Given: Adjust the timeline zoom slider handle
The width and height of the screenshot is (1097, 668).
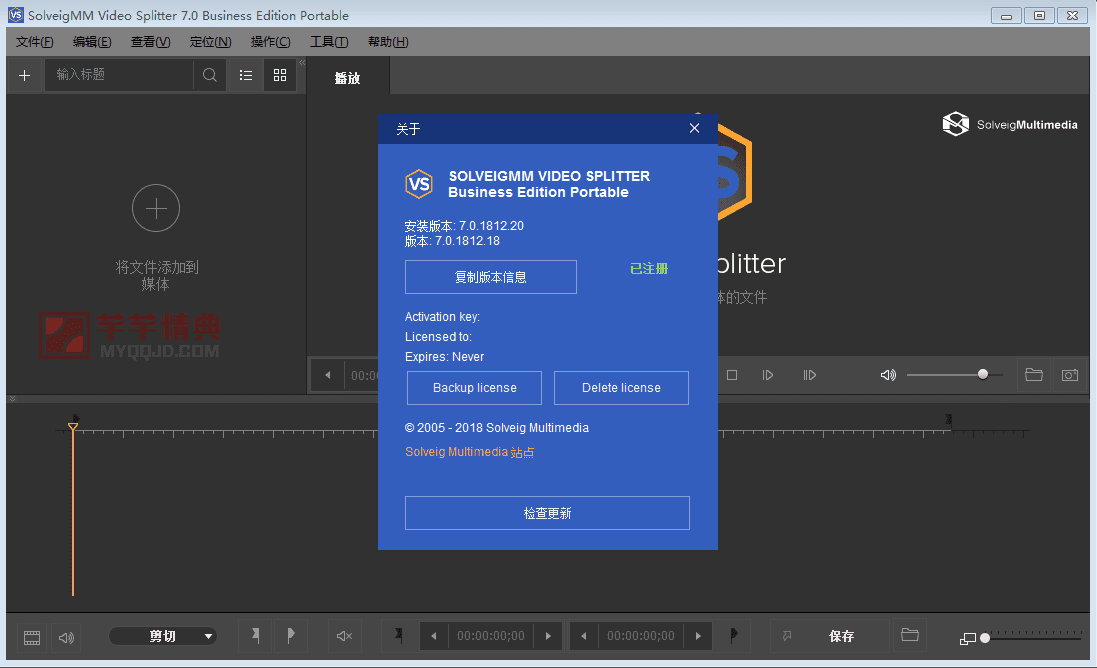Looking at the screenshot, I should (985, 638).
